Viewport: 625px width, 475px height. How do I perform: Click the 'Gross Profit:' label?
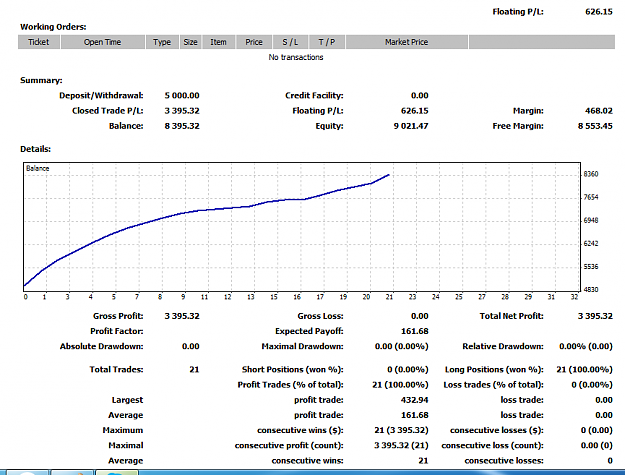point(118,316)
